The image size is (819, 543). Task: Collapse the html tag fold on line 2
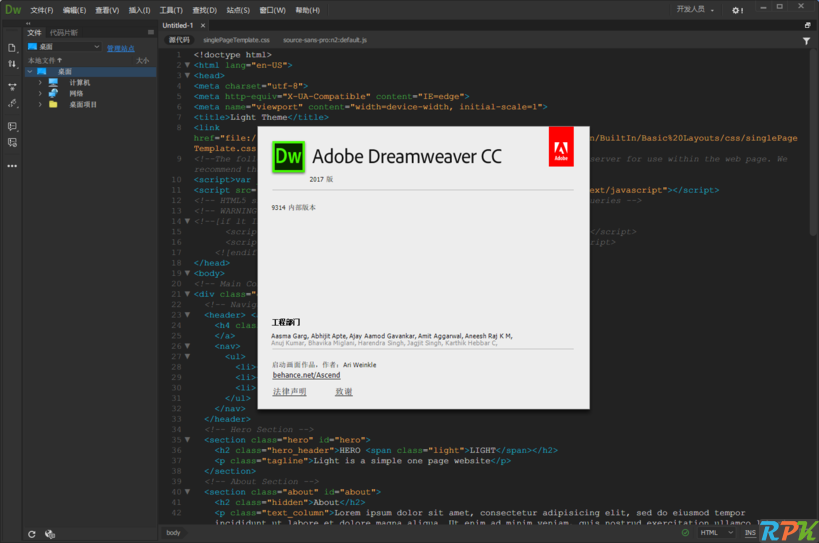[x=188, y=65]
